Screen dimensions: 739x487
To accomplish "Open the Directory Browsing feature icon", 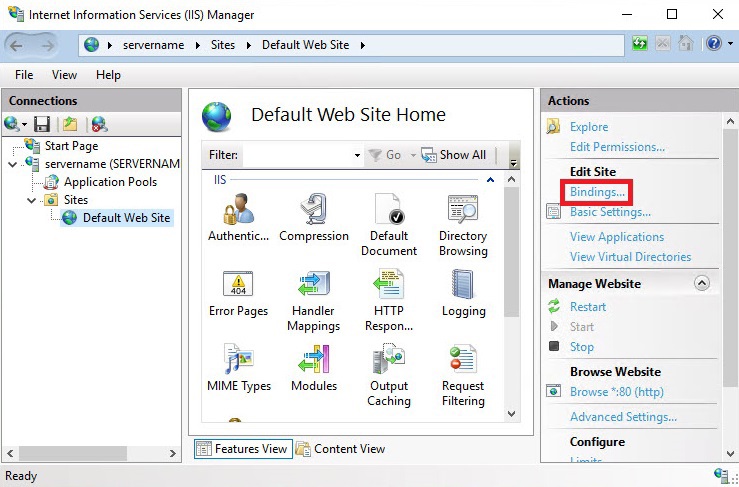I will coord(463,209).
